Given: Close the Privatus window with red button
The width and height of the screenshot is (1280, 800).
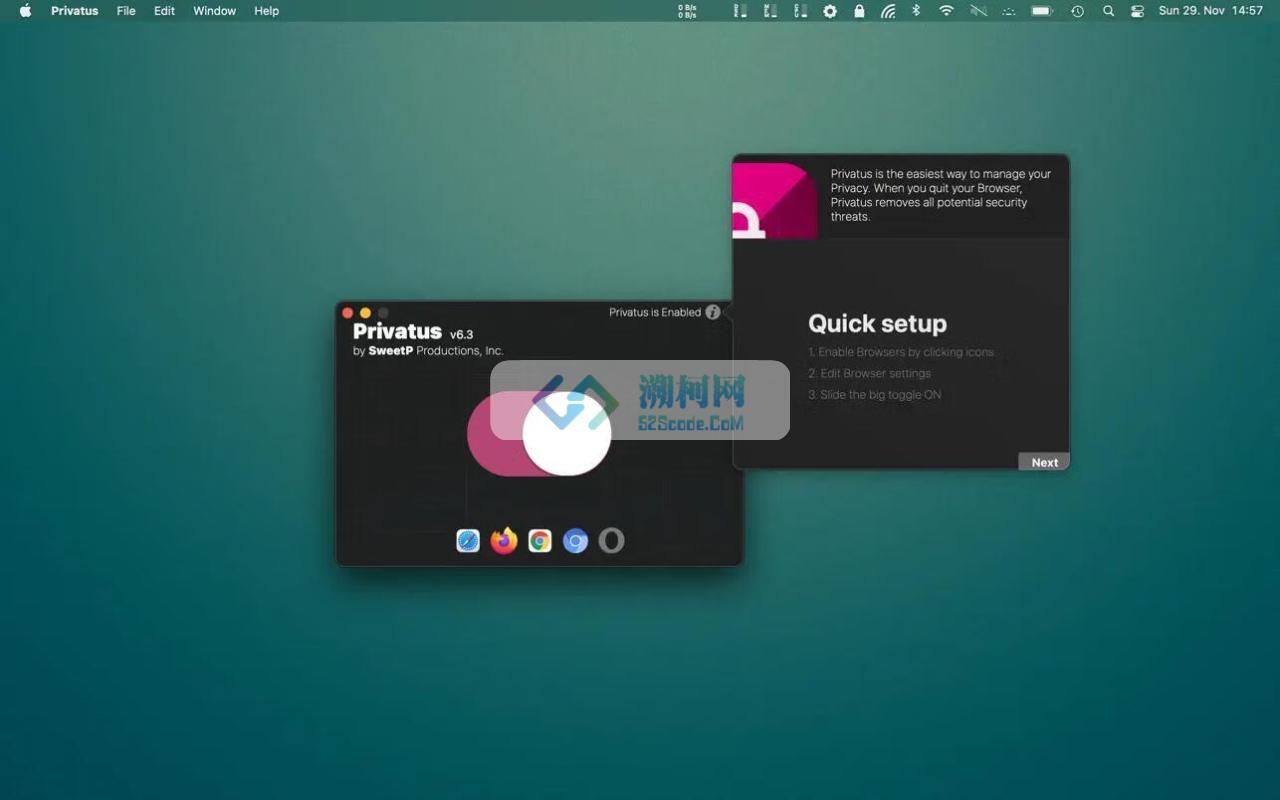Looking at the screenshot, I should point(348,313).
